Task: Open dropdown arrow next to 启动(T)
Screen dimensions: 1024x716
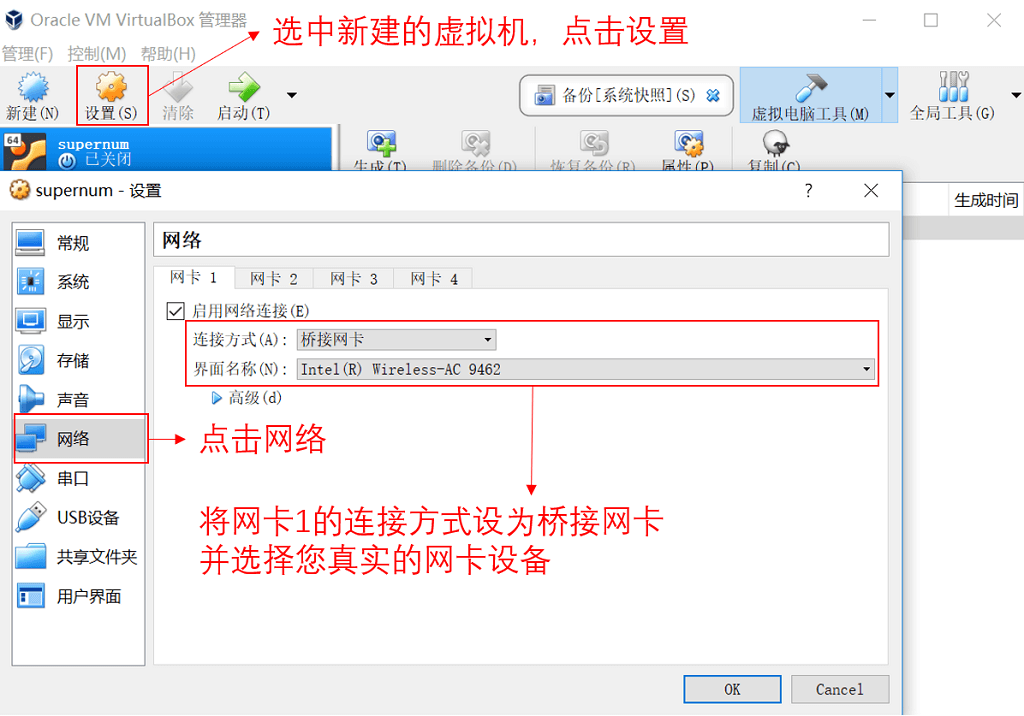Action: 292,95
